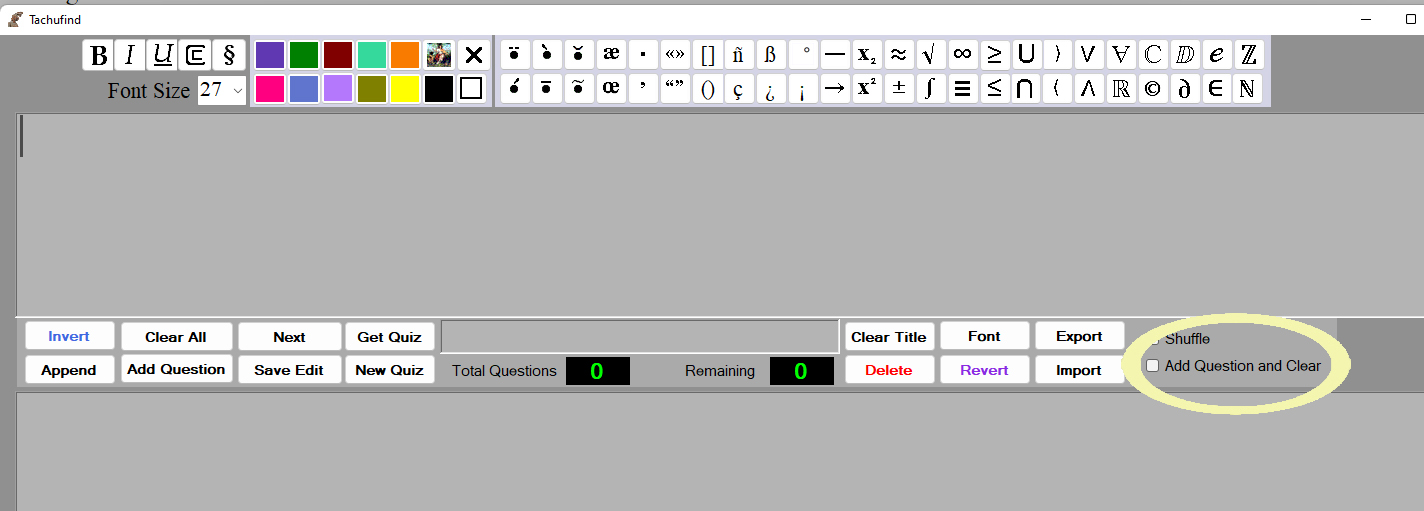Screen dimensions: 1424x511
Task: Toggle bold formatting with the B button
Action: pyautogui.click(x=98, y=55)
